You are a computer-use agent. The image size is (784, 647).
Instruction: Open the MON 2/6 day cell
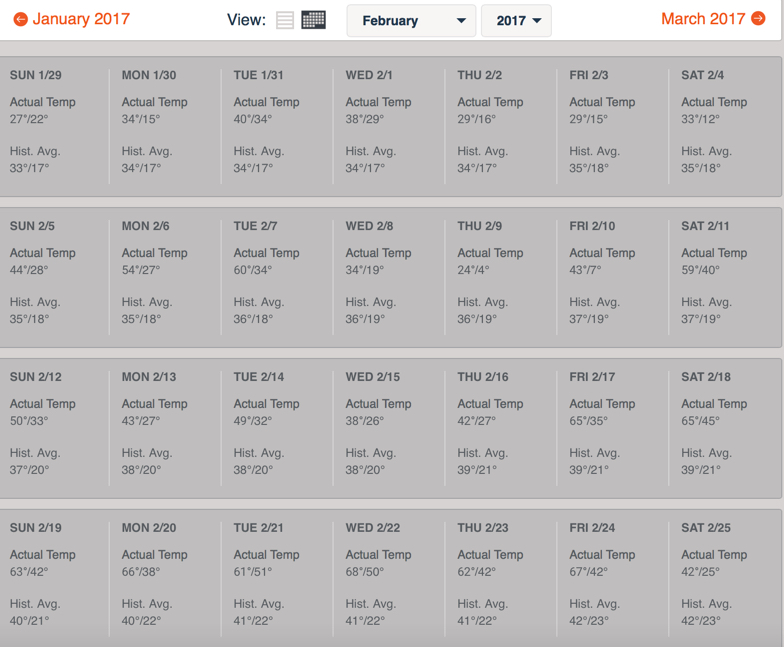click(x=167, y=276)
